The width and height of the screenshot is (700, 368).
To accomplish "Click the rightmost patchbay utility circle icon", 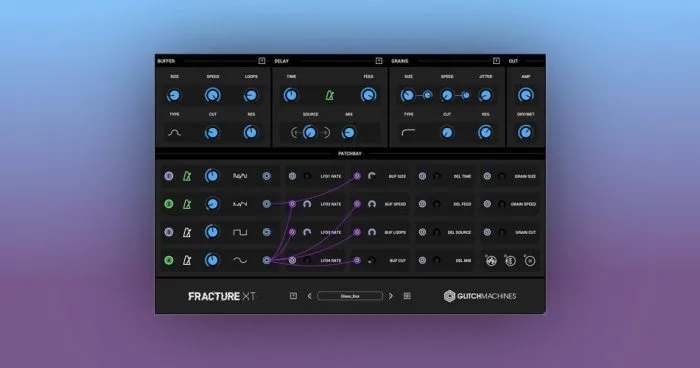I will 530,261.
